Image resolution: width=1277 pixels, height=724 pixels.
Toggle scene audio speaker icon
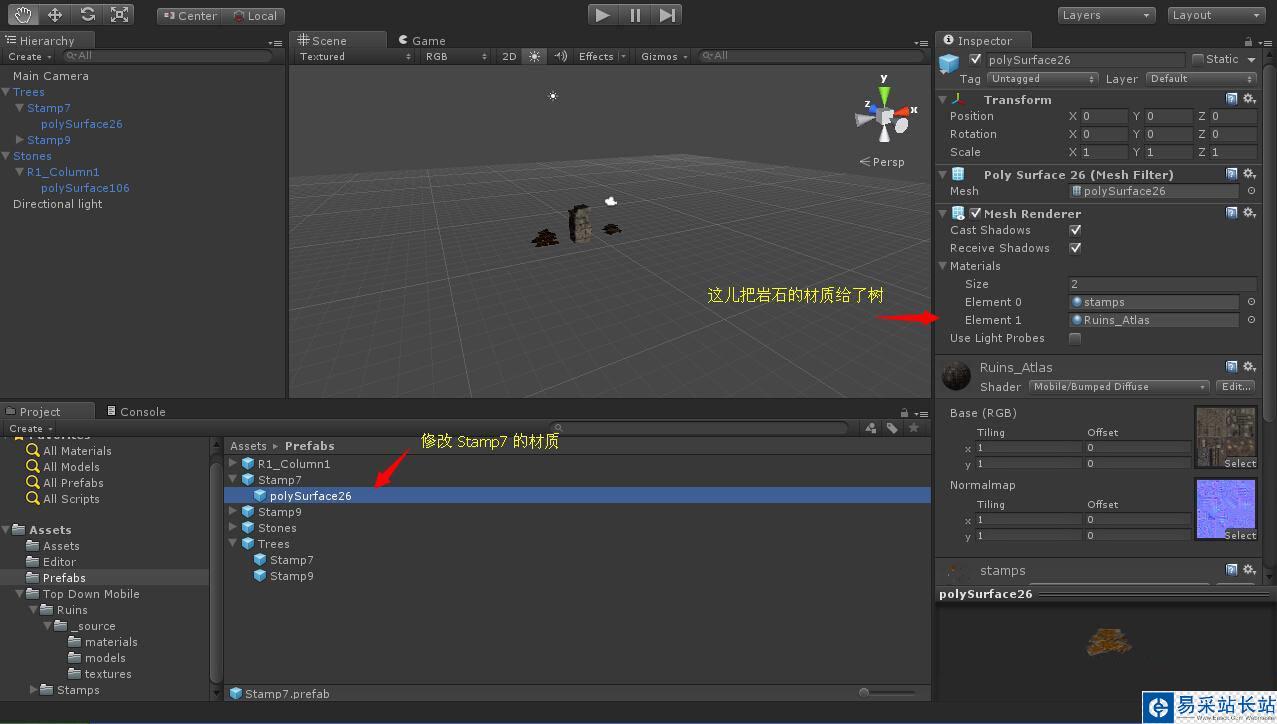pos(560,57)
